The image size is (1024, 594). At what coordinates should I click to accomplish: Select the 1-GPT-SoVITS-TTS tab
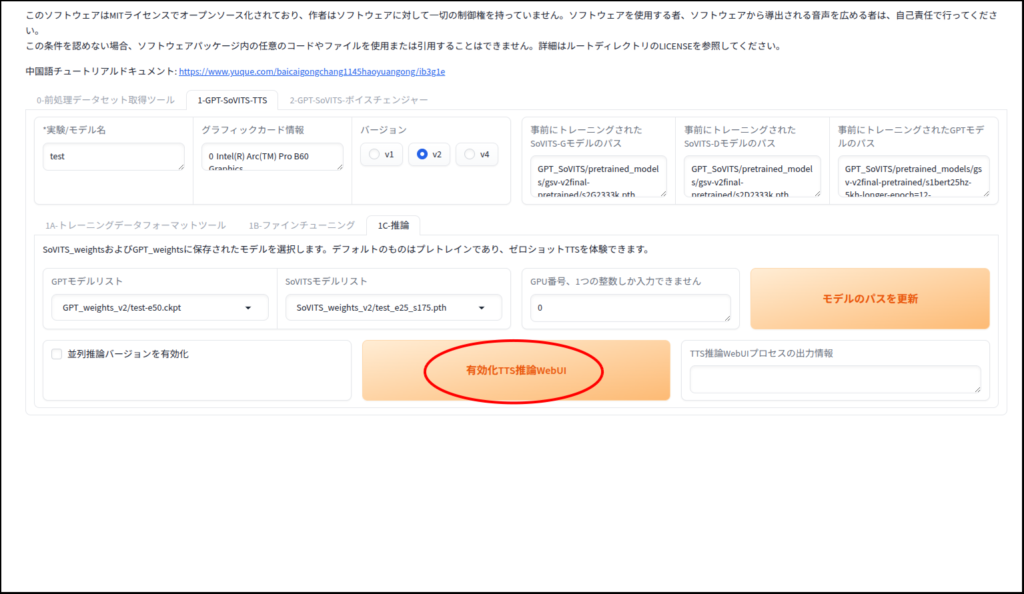tap(232, 100)
